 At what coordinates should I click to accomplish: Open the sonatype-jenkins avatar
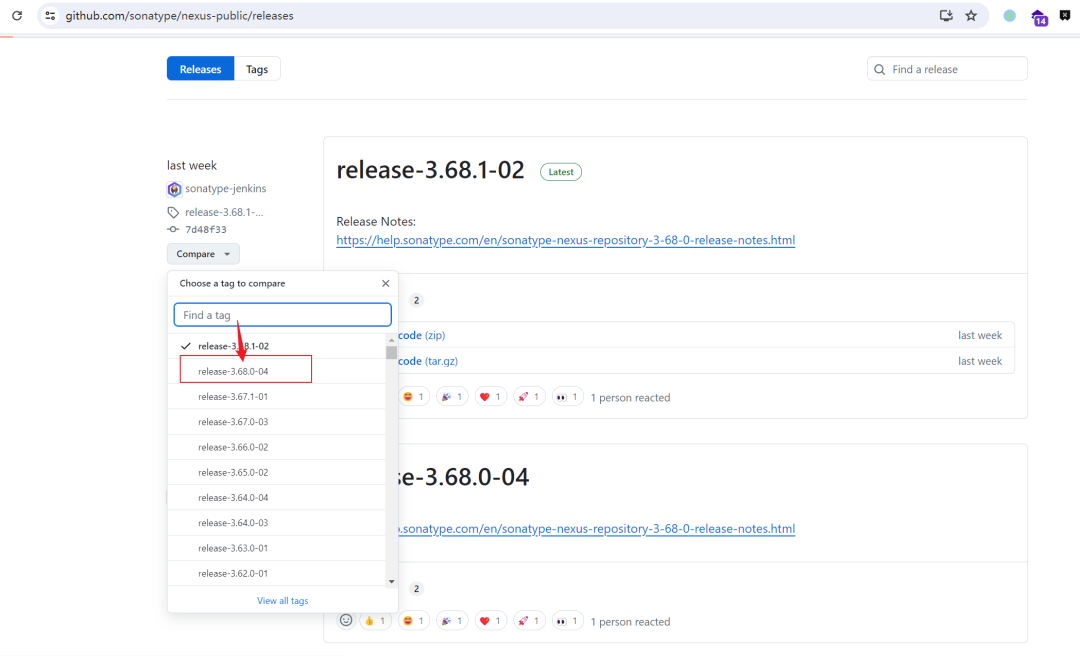coord(174,189)
